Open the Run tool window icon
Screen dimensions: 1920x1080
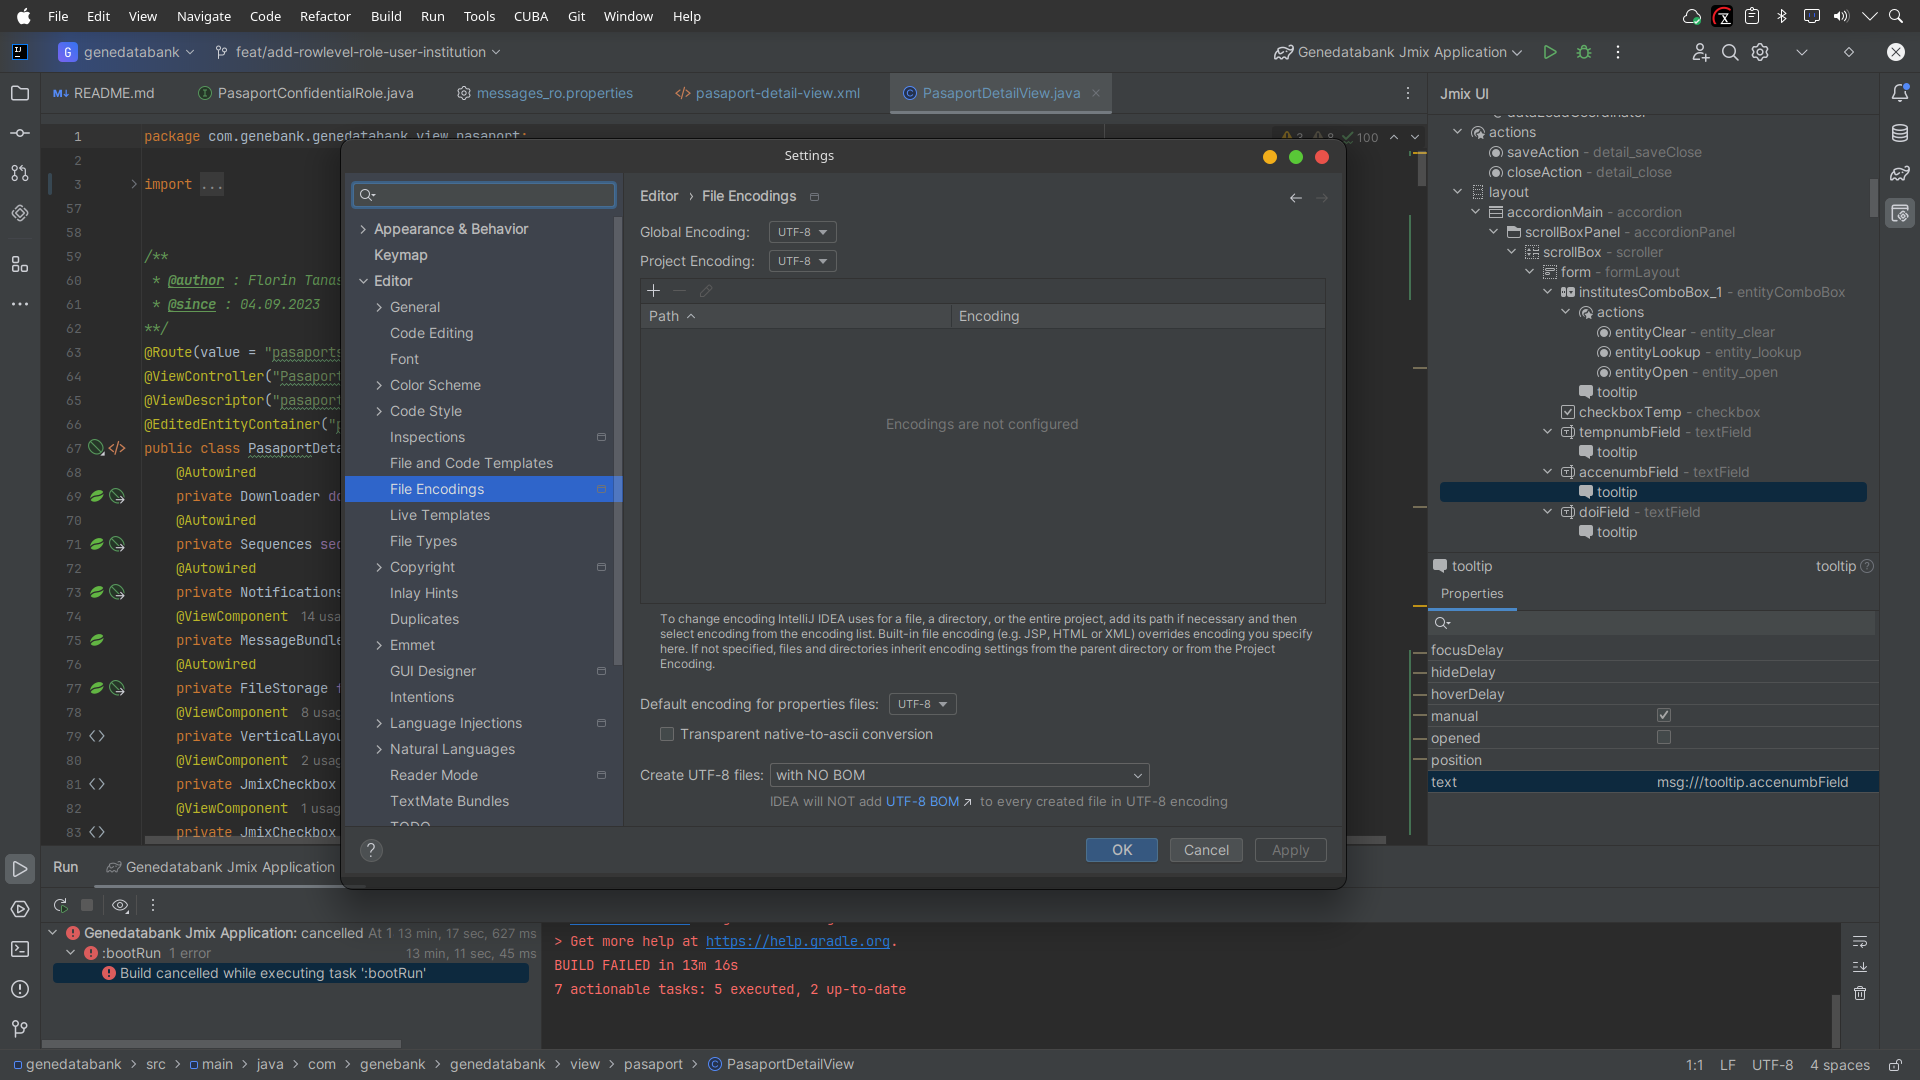point(20,869)
